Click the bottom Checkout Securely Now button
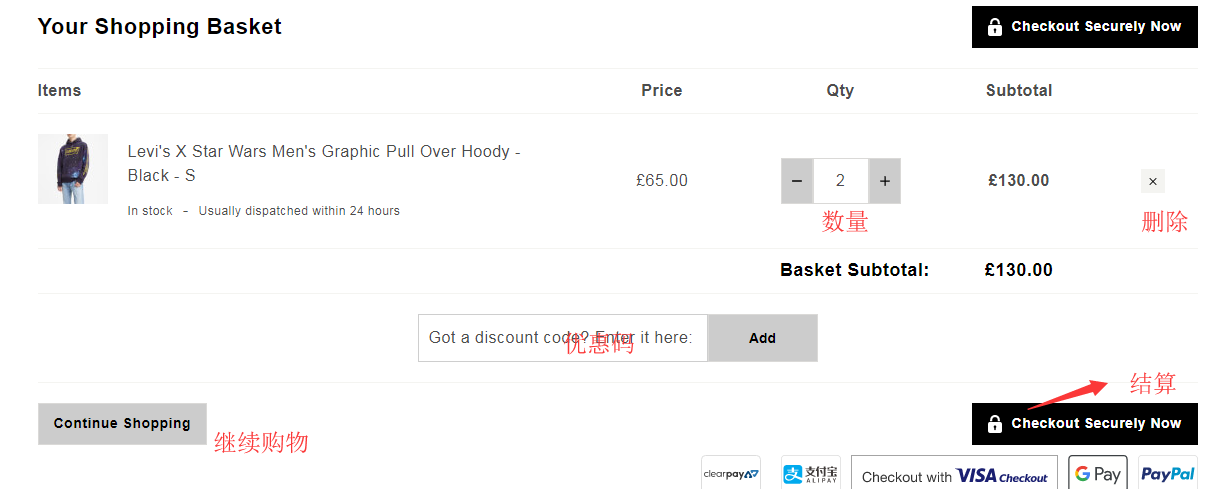The height and width of the screenshot is (489, 1211). pos(1084,424)
